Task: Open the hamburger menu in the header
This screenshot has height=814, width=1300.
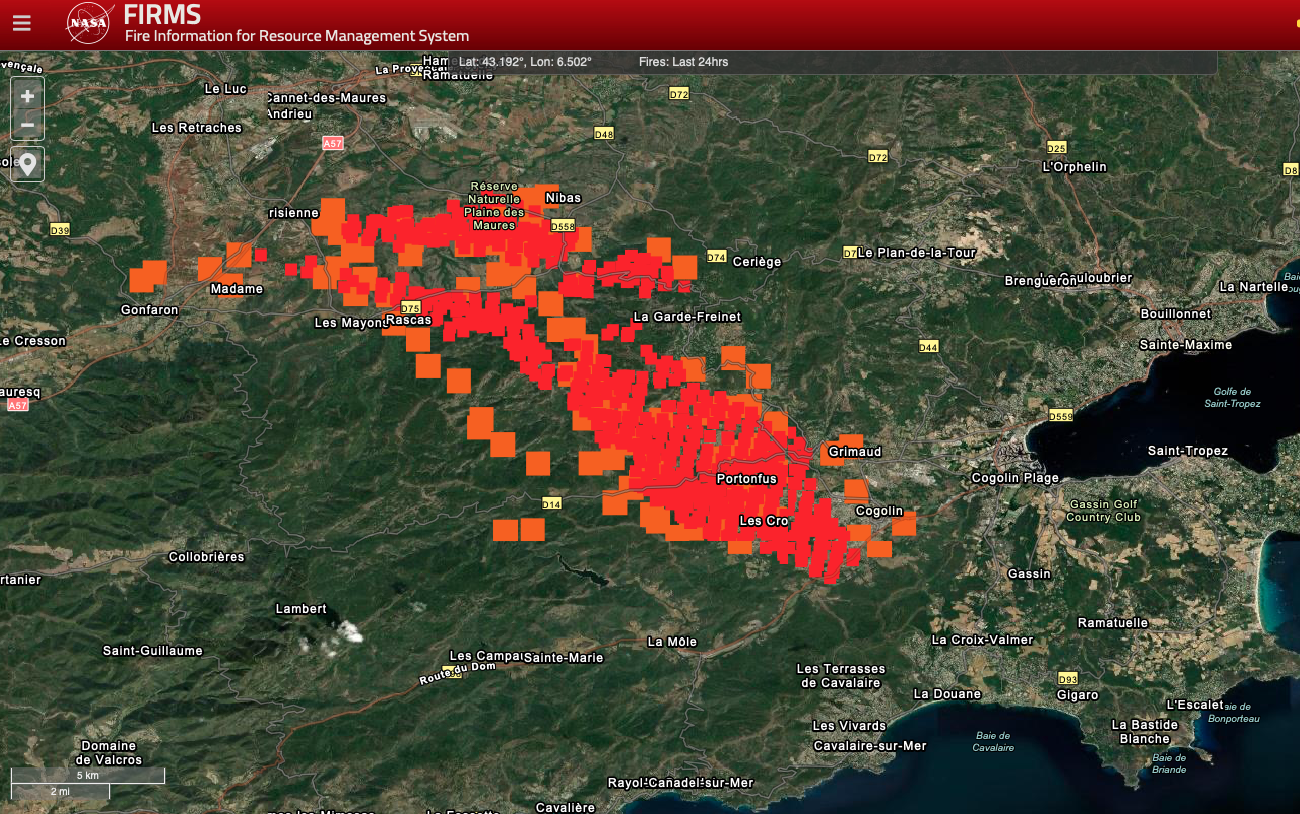Action: pyautogui.click(x=22, y=23)
